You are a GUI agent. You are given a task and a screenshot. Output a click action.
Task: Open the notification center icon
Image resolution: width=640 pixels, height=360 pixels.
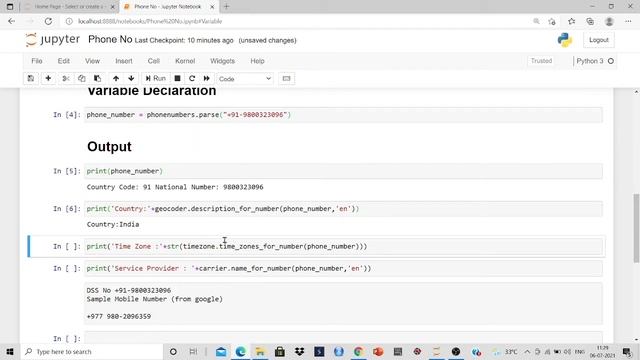click(627, 351)
